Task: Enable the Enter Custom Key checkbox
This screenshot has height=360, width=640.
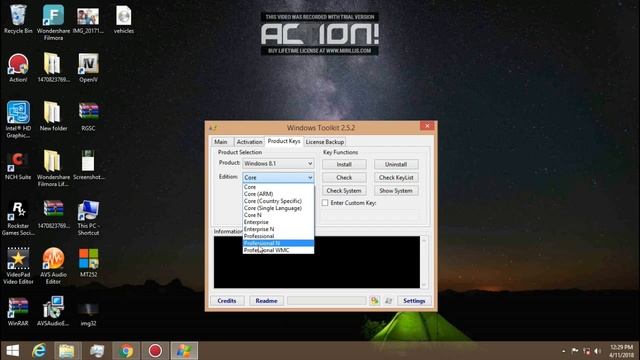Action: (325, 203)
